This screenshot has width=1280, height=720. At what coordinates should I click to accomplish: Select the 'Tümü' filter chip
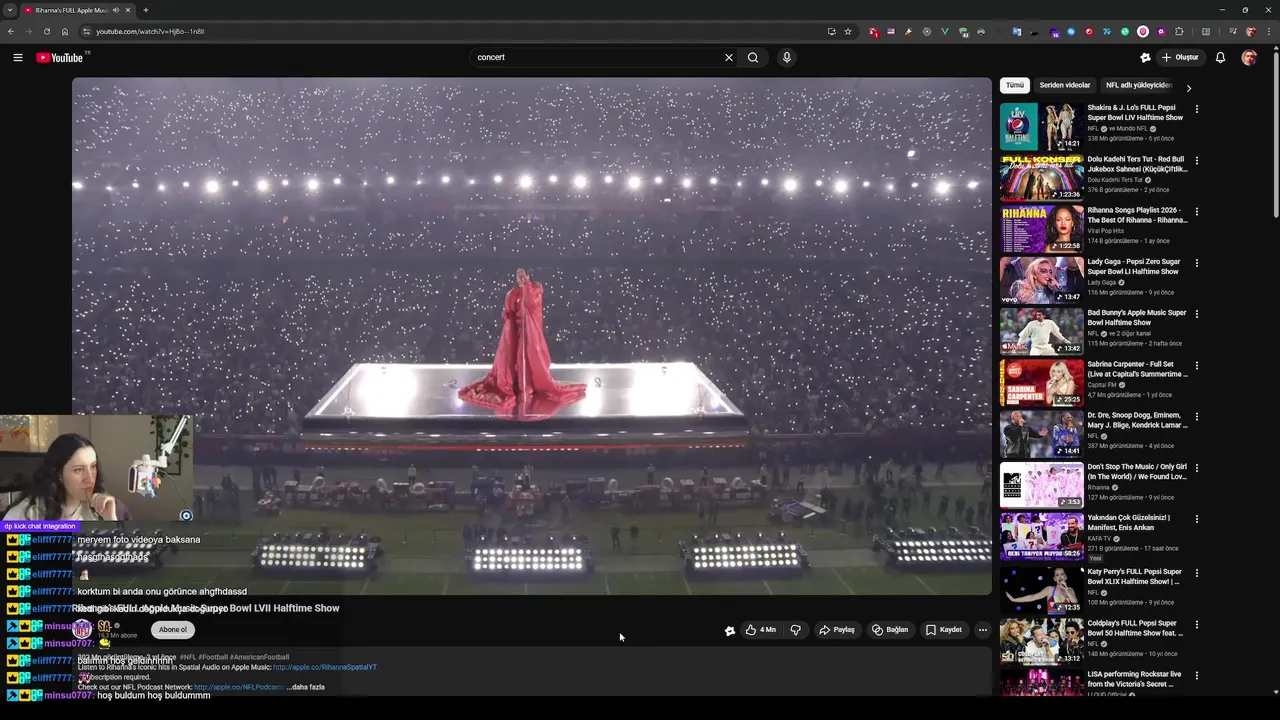click(x=1015, y=85)
